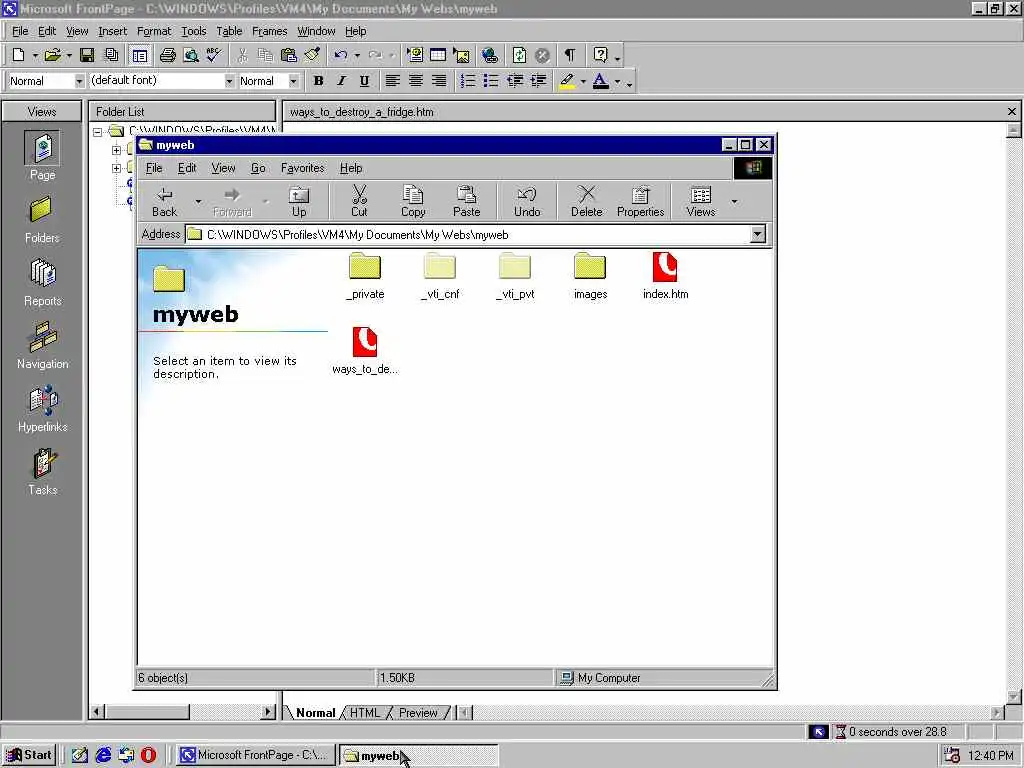
Task: Insert a hyperlink with the globe icon
Action: tap(490, 56)
